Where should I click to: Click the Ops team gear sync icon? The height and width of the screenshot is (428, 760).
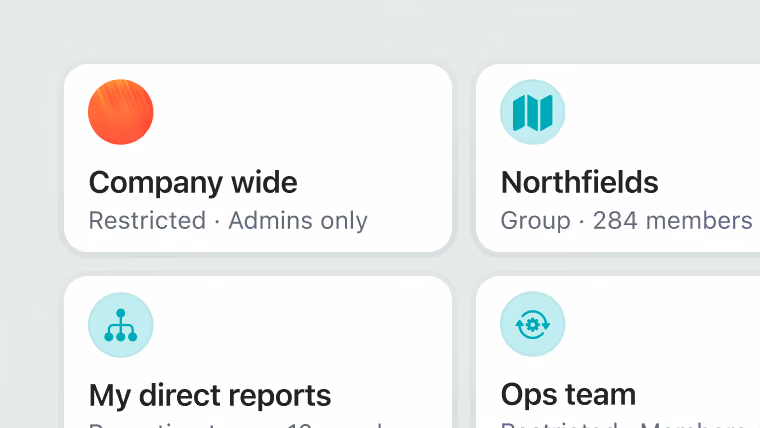pyautogui.click(x=533, y=324)
